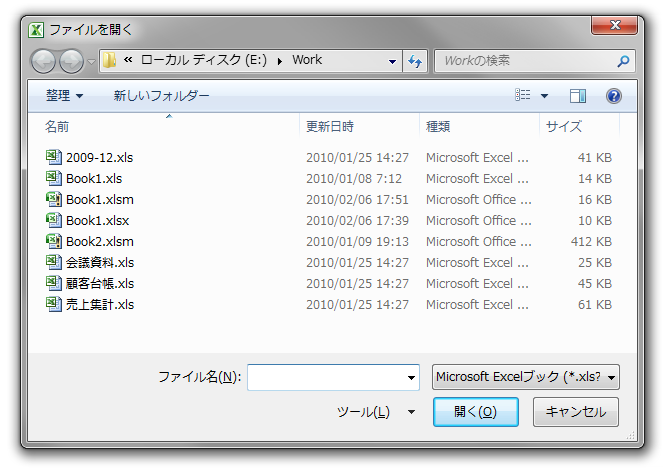Select the Book2.xlsm file icon

point(54,241)
